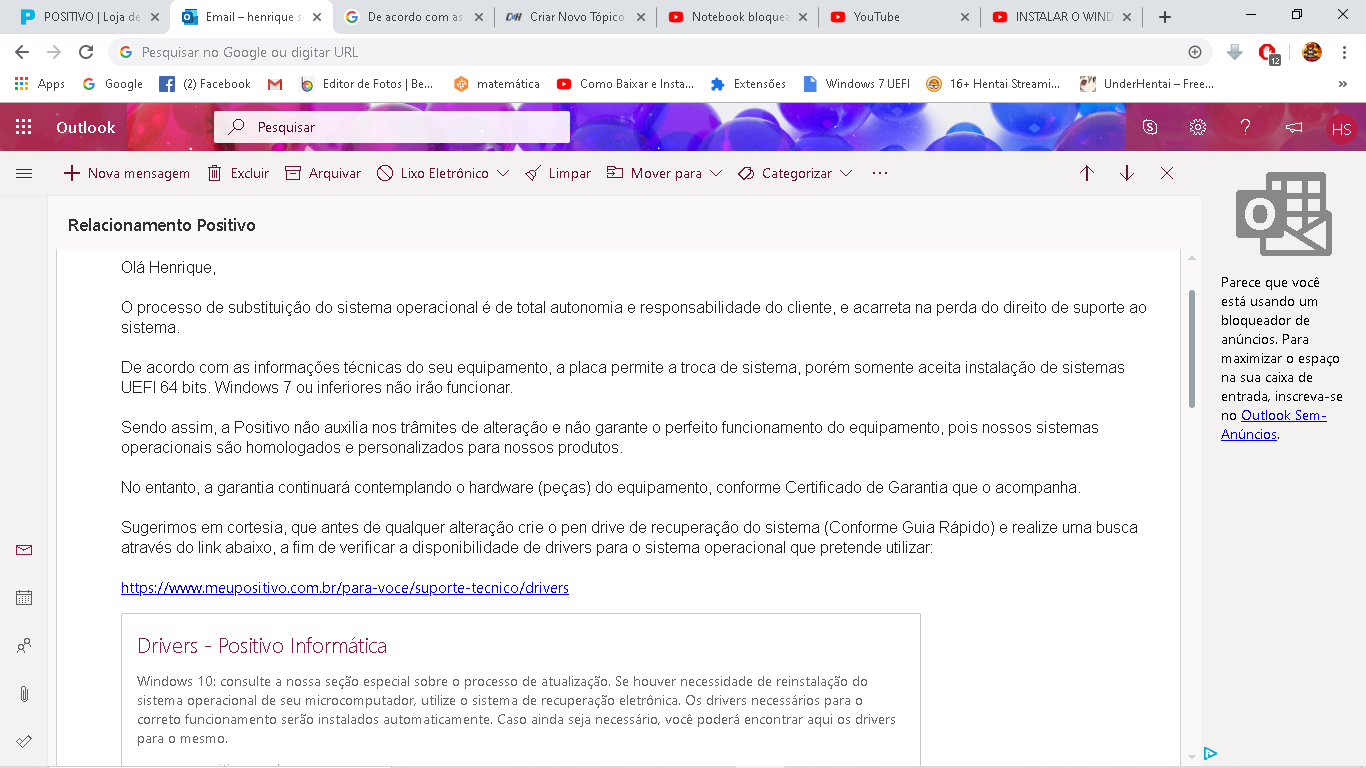Open the Calendar icon in left rail
Image resolution: width=1366 pixels, height=768 pixels.
24,597
